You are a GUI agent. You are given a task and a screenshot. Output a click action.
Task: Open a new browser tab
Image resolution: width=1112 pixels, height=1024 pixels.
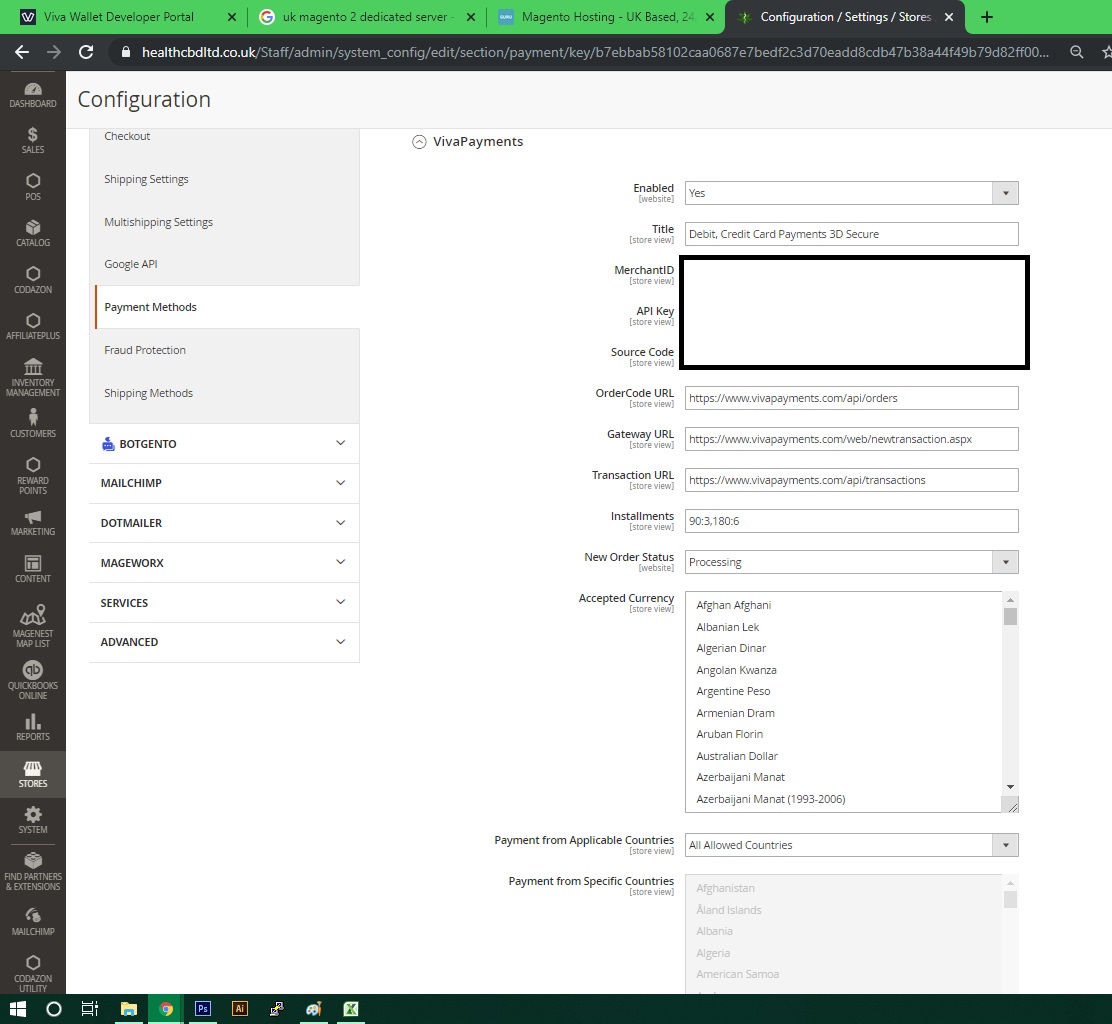tap(986, 17)
